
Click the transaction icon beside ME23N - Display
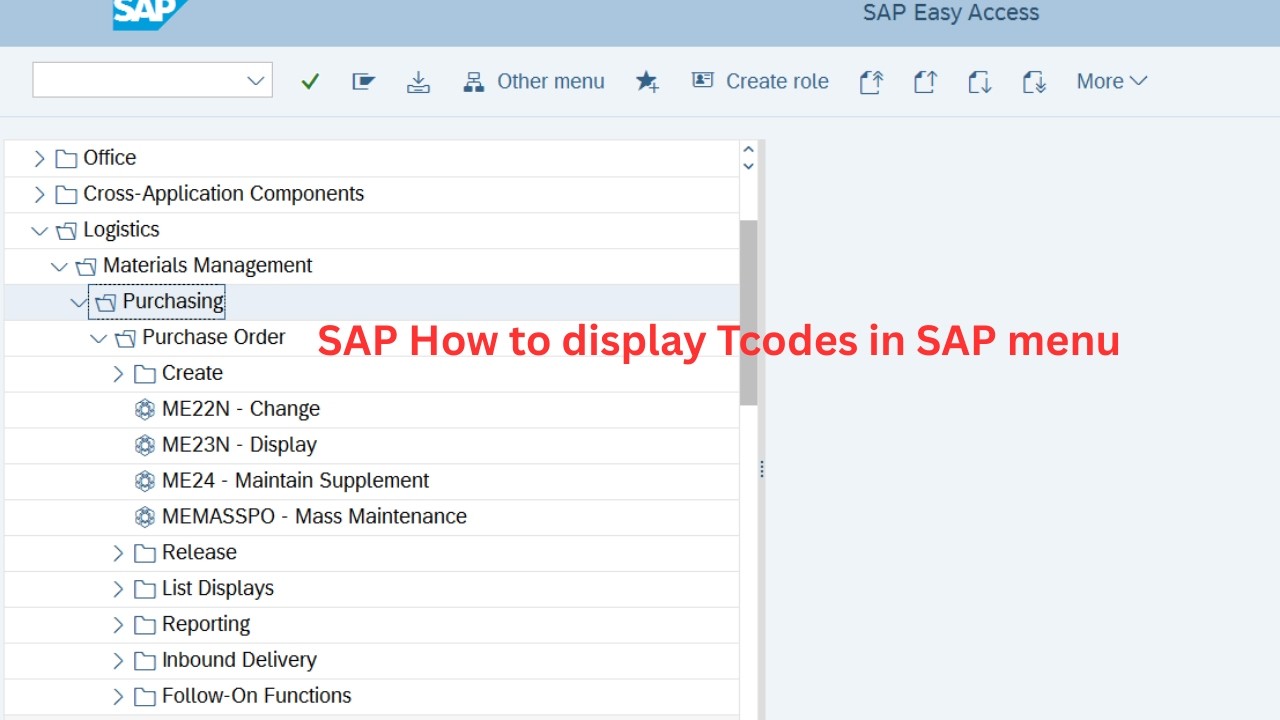145,446
